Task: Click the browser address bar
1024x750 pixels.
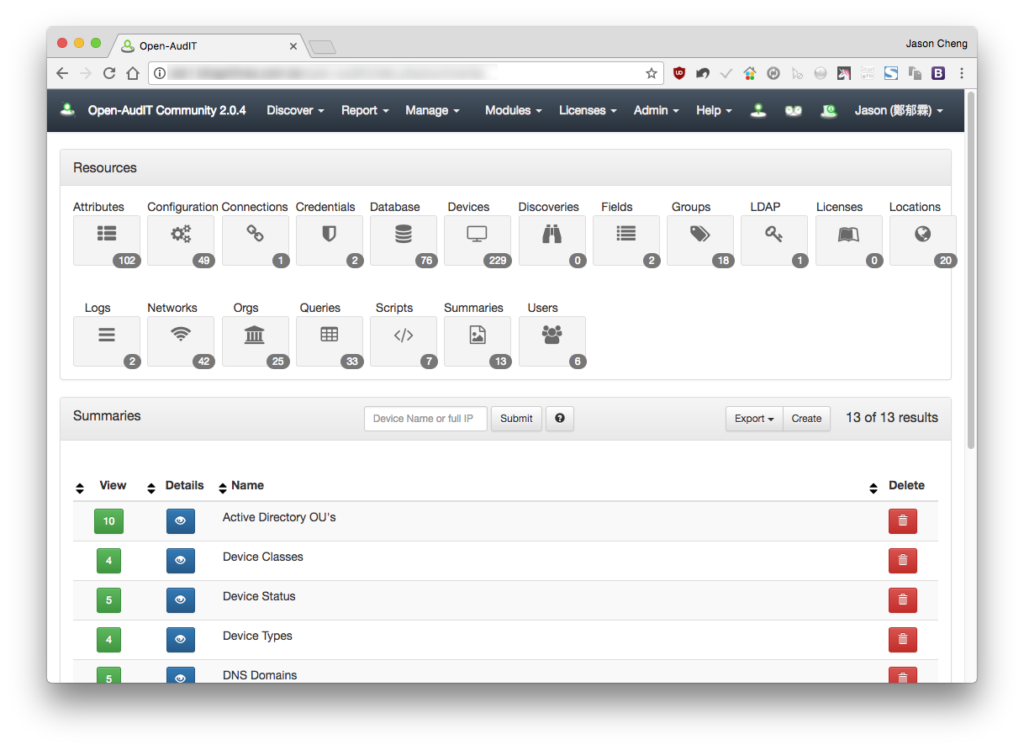Action: tap(405, 73)
